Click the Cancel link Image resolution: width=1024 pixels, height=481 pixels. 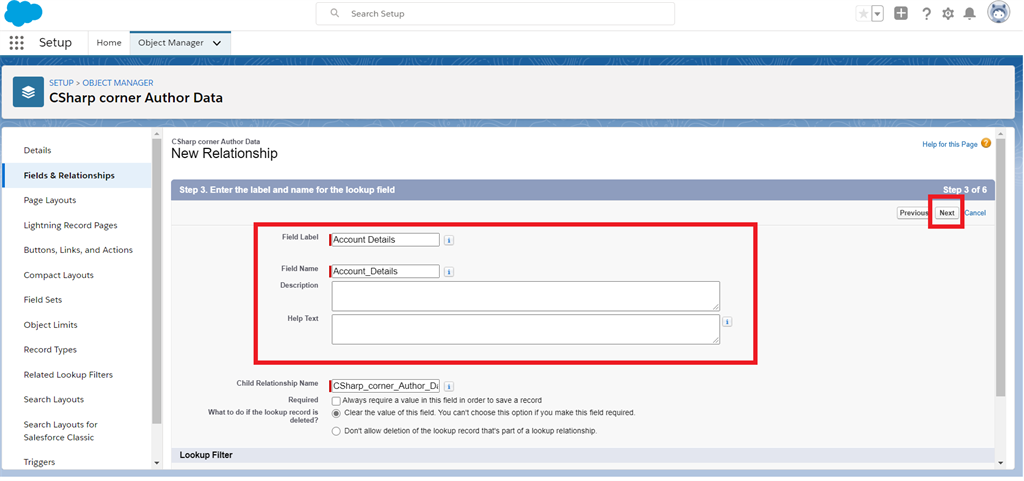(x=975, y=213)
